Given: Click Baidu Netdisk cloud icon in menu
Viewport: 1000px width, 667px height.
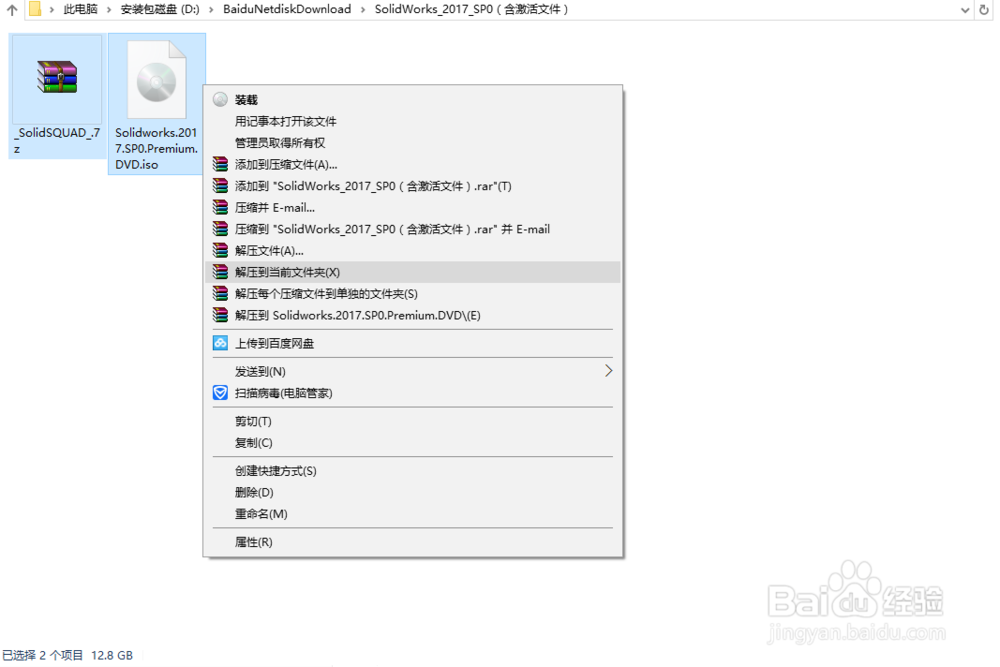Looking at the screenshot, I should coord(220,343).
